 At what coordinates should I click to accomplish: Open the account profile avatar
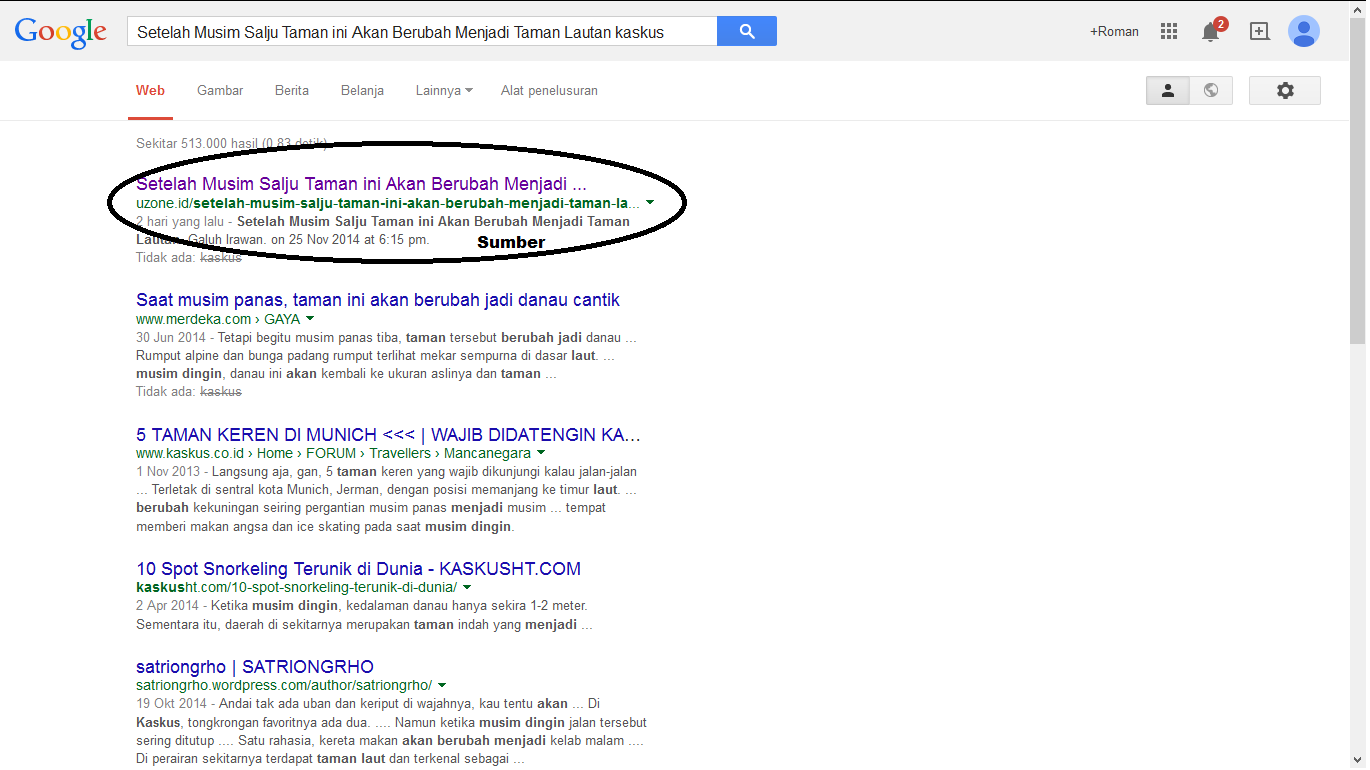(x=1303, y=31)
